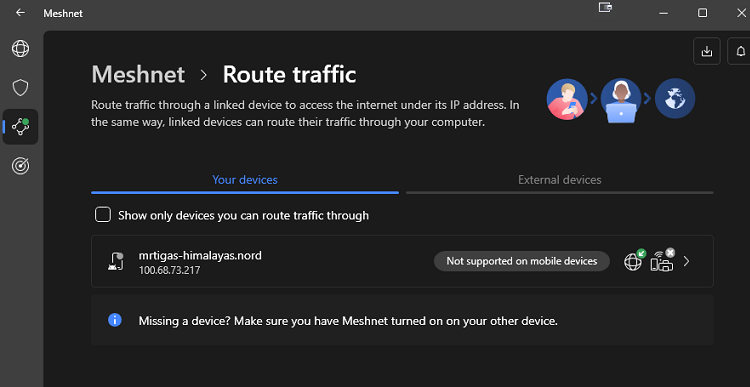Toggle Show only devices you can route through
The width and height of the screenshot is (750, 387).
pyautogui.click(x=103, y=215)
